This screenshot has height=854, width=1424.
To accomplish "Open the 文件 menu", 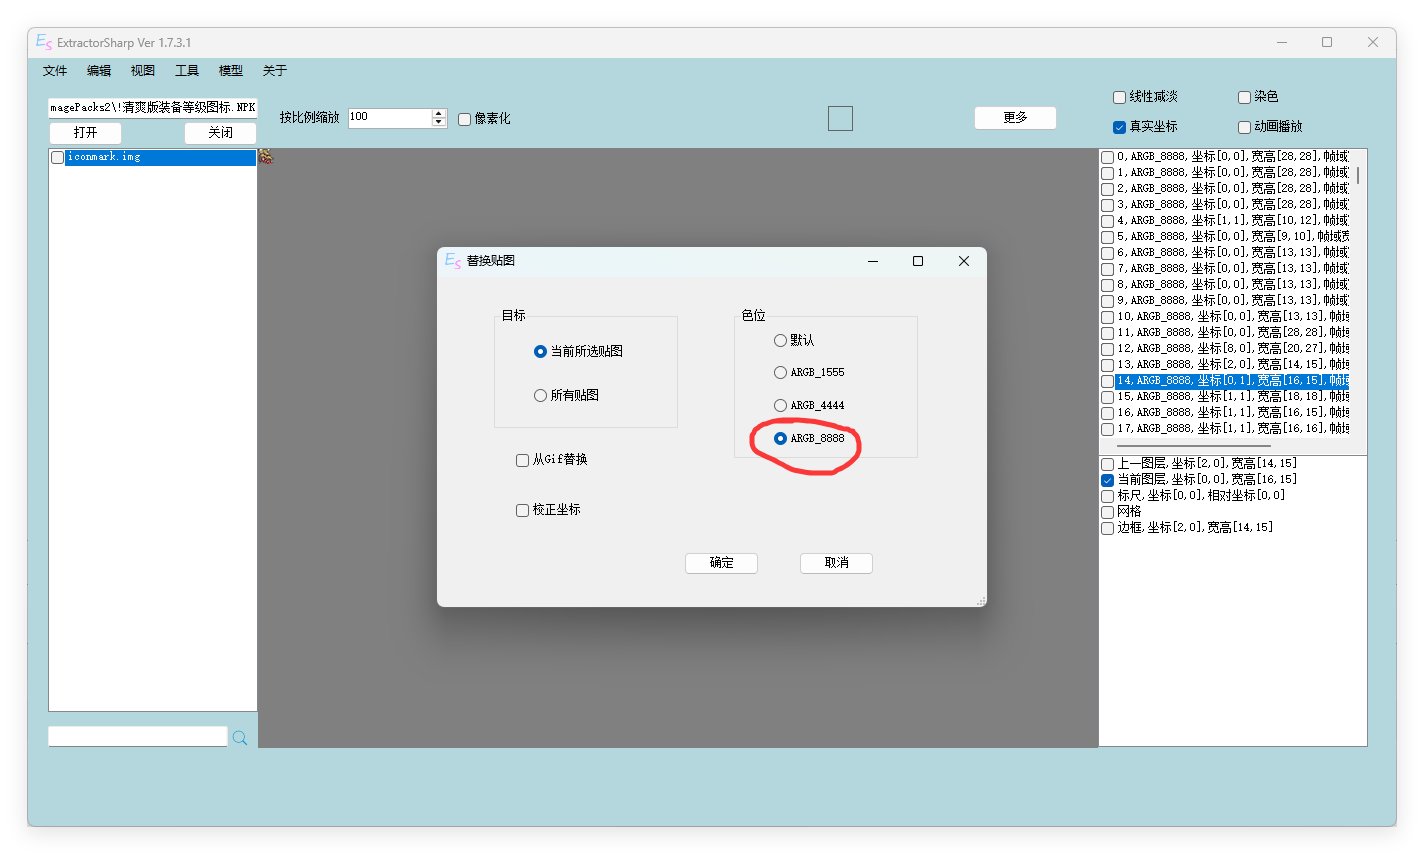I will [55, 71].
